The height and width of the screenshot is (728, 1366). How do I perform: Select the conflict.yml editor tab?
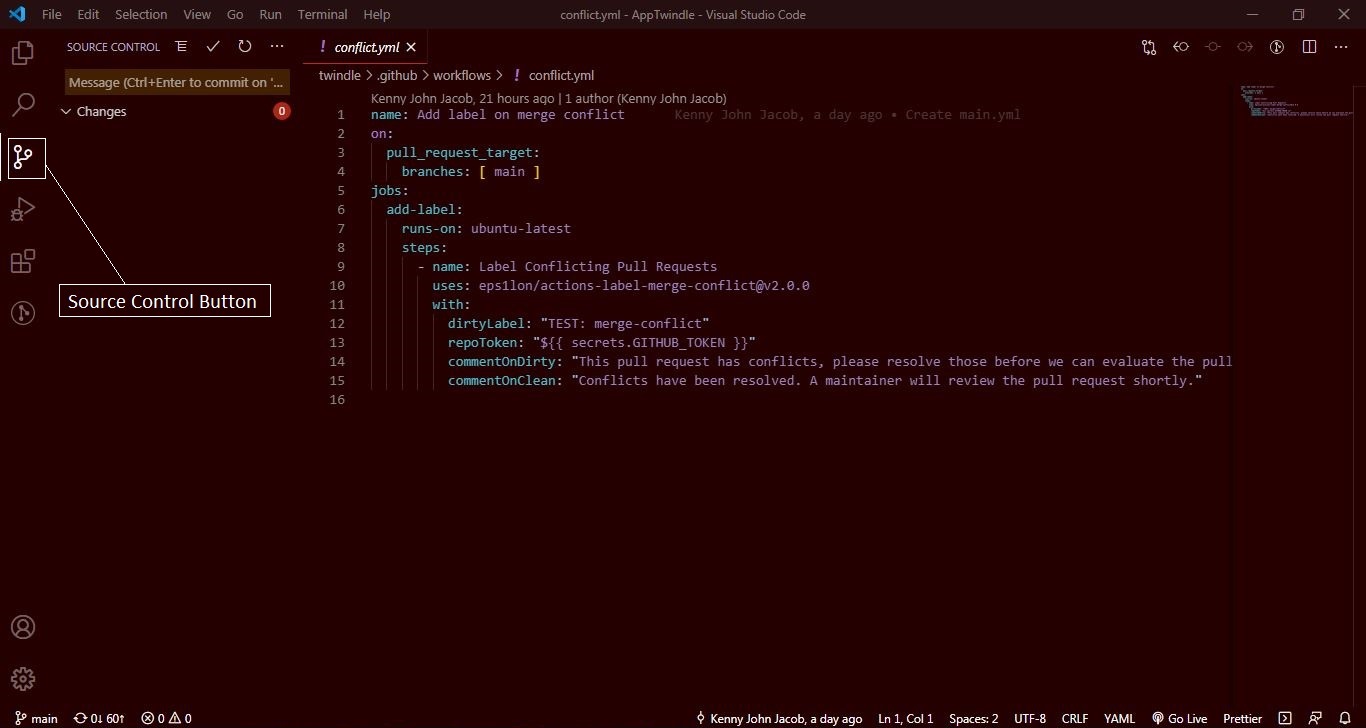pyautogui.click(x=366, y=47)
